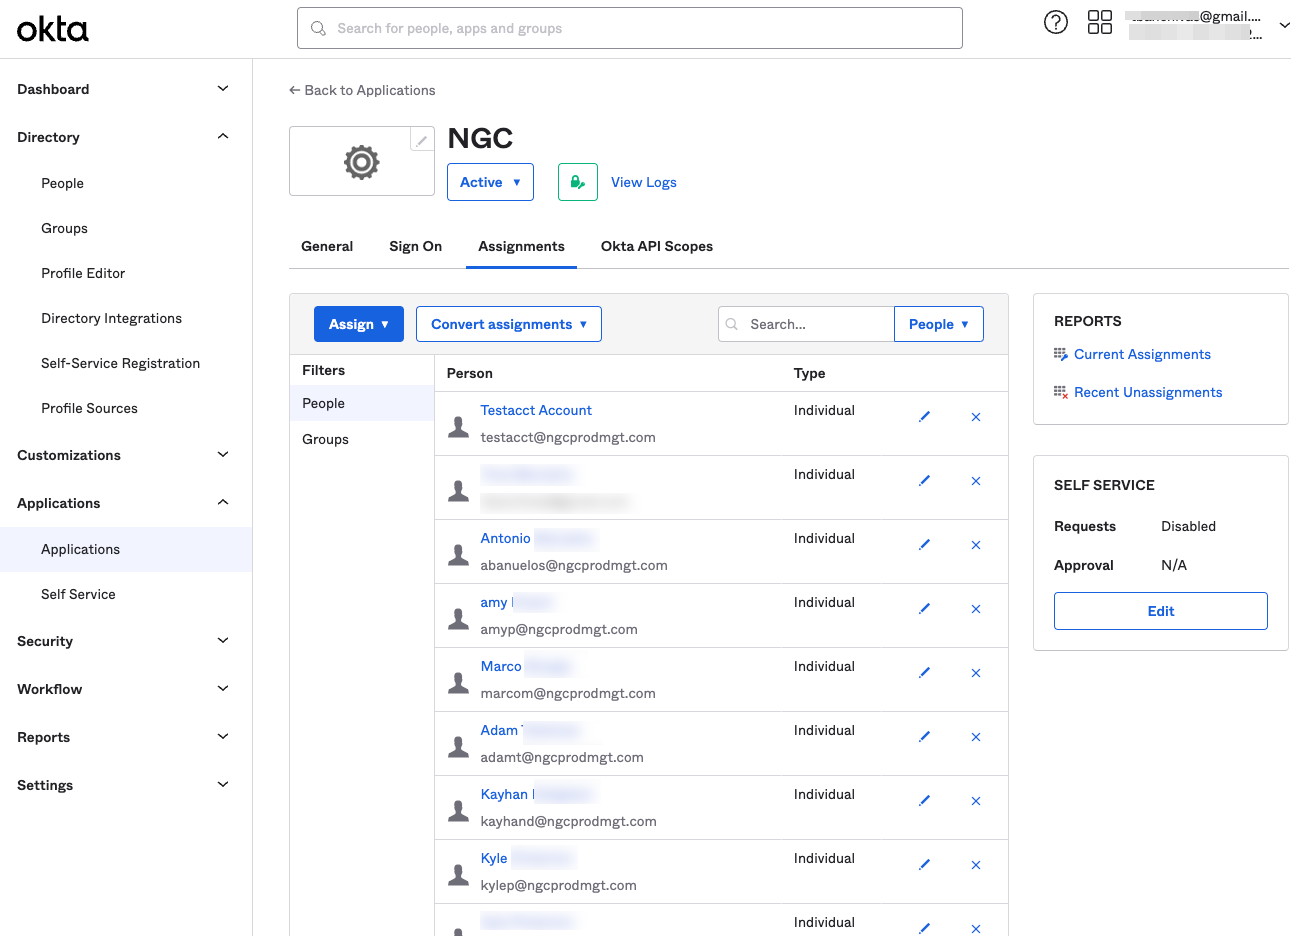Open the Current Assignments report link

pos(1141,354)
